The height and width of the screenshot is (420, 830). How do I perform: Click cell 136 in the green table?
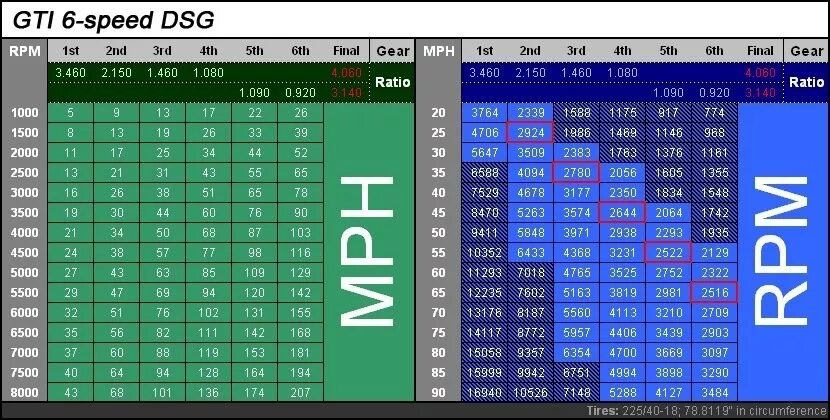pos(209,393)
